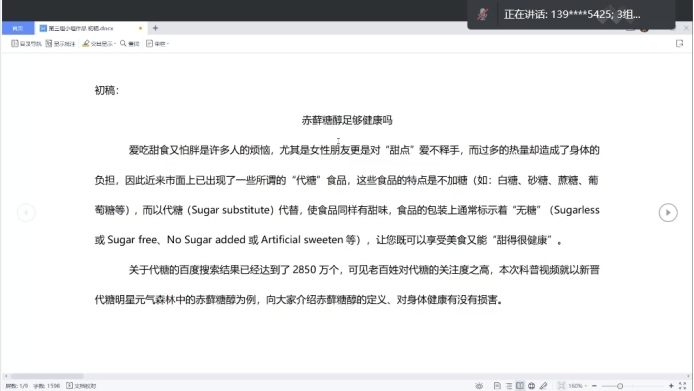Open a new tab with the plus button
Image resolution: width=694 pixels, height=391 pixels.
(x=155, y=28)
